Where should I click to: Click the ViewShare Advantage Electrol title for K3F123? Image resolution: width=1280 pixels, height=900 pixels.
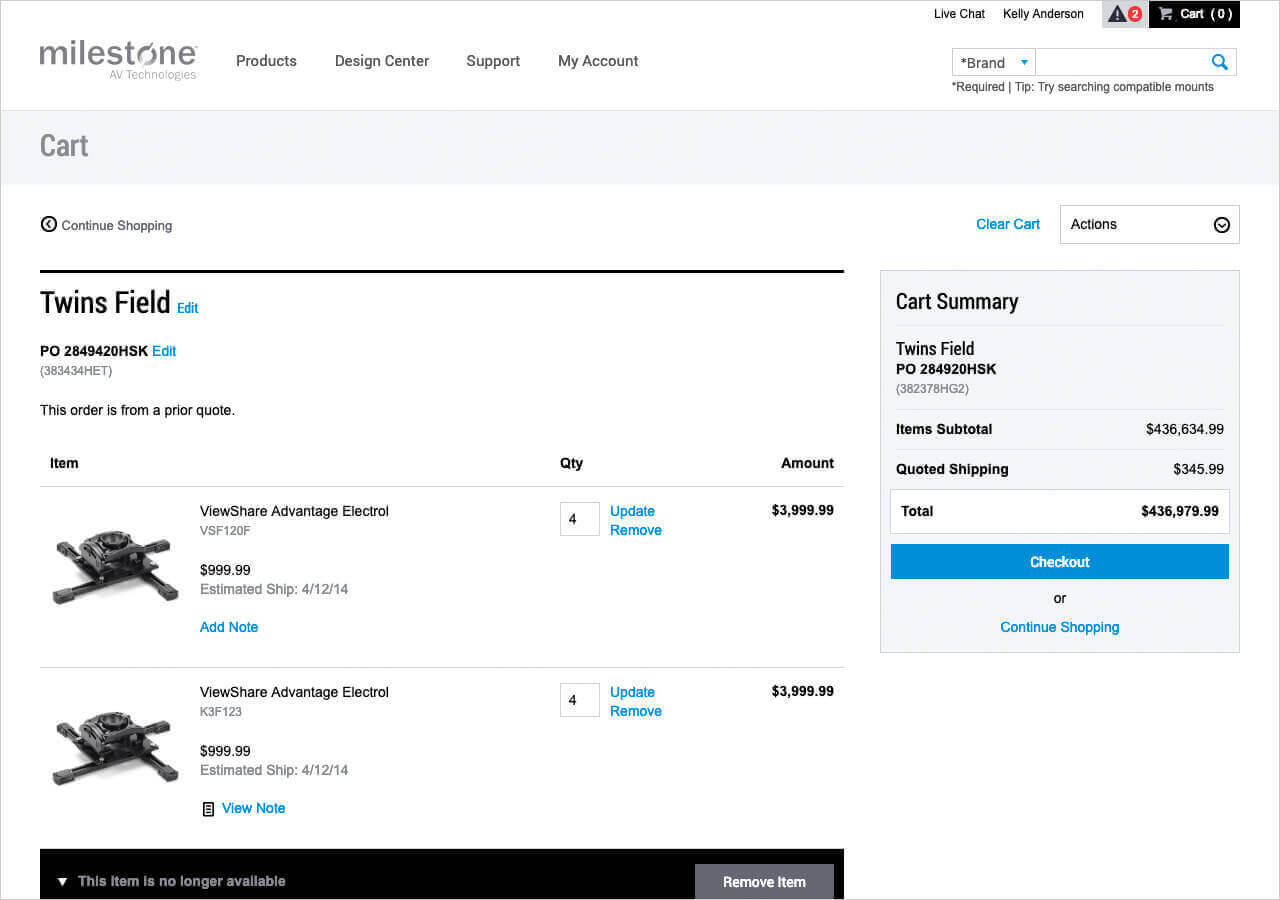(x=294, y=692)
